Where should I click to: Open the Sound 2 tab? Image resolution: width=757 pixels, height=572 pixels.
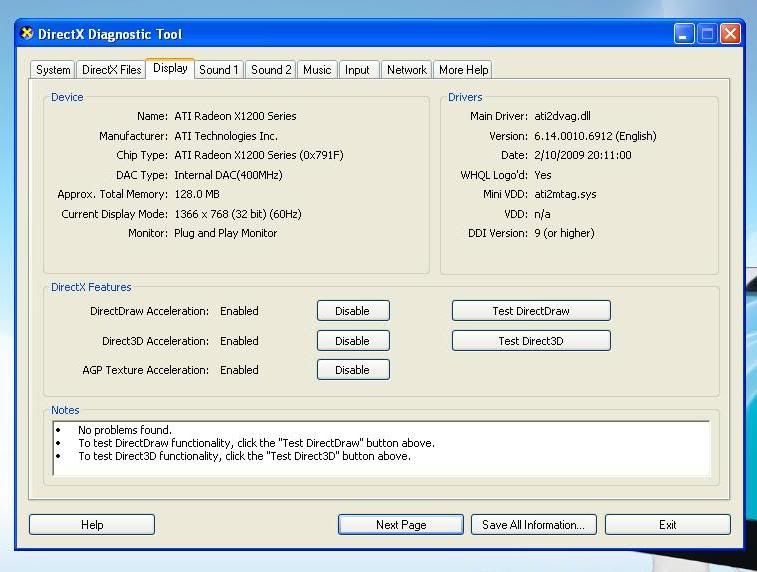(x=271, y=70)
